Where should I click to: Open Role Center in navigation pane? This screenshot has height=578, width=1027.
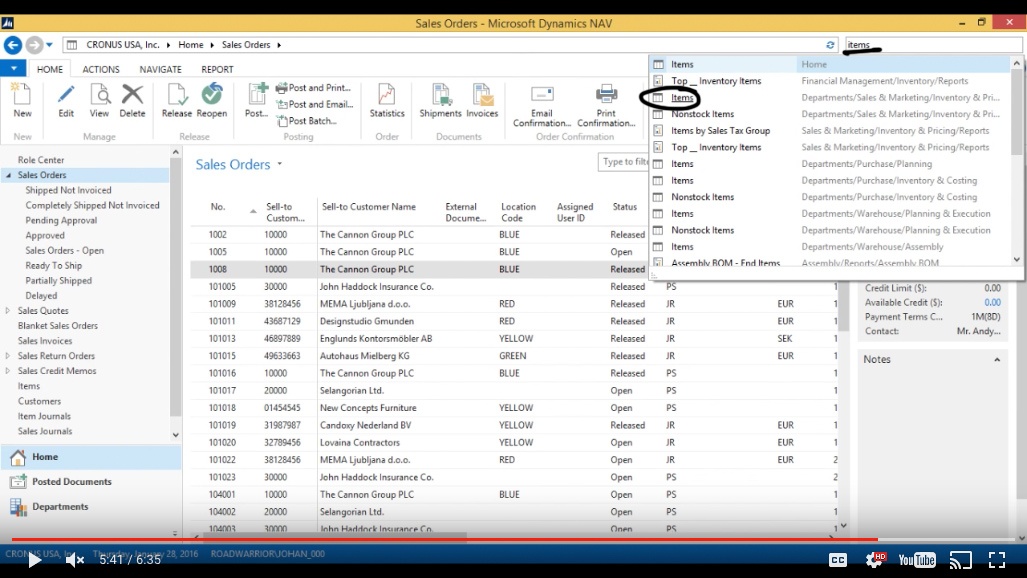click(41, 160)
